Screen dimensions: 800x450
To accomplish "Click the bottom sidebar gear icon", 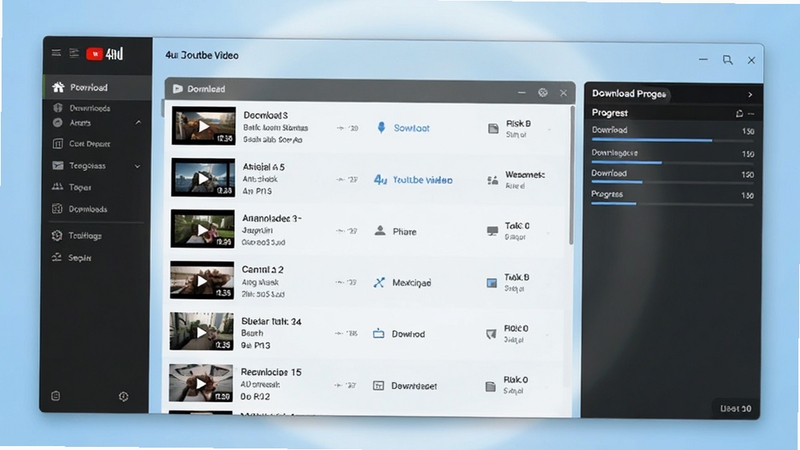I will click(123, 396).
